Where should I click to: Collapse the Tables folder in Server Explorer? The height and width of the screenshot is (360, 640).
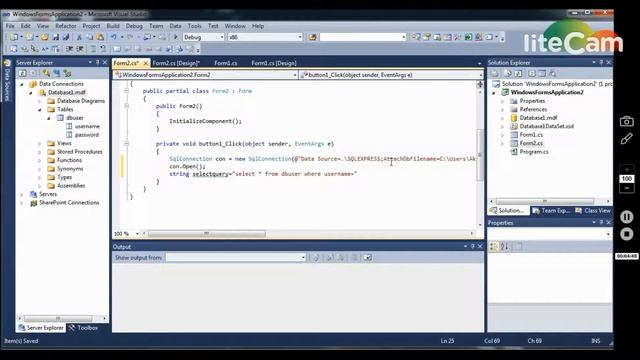[40, 109]
